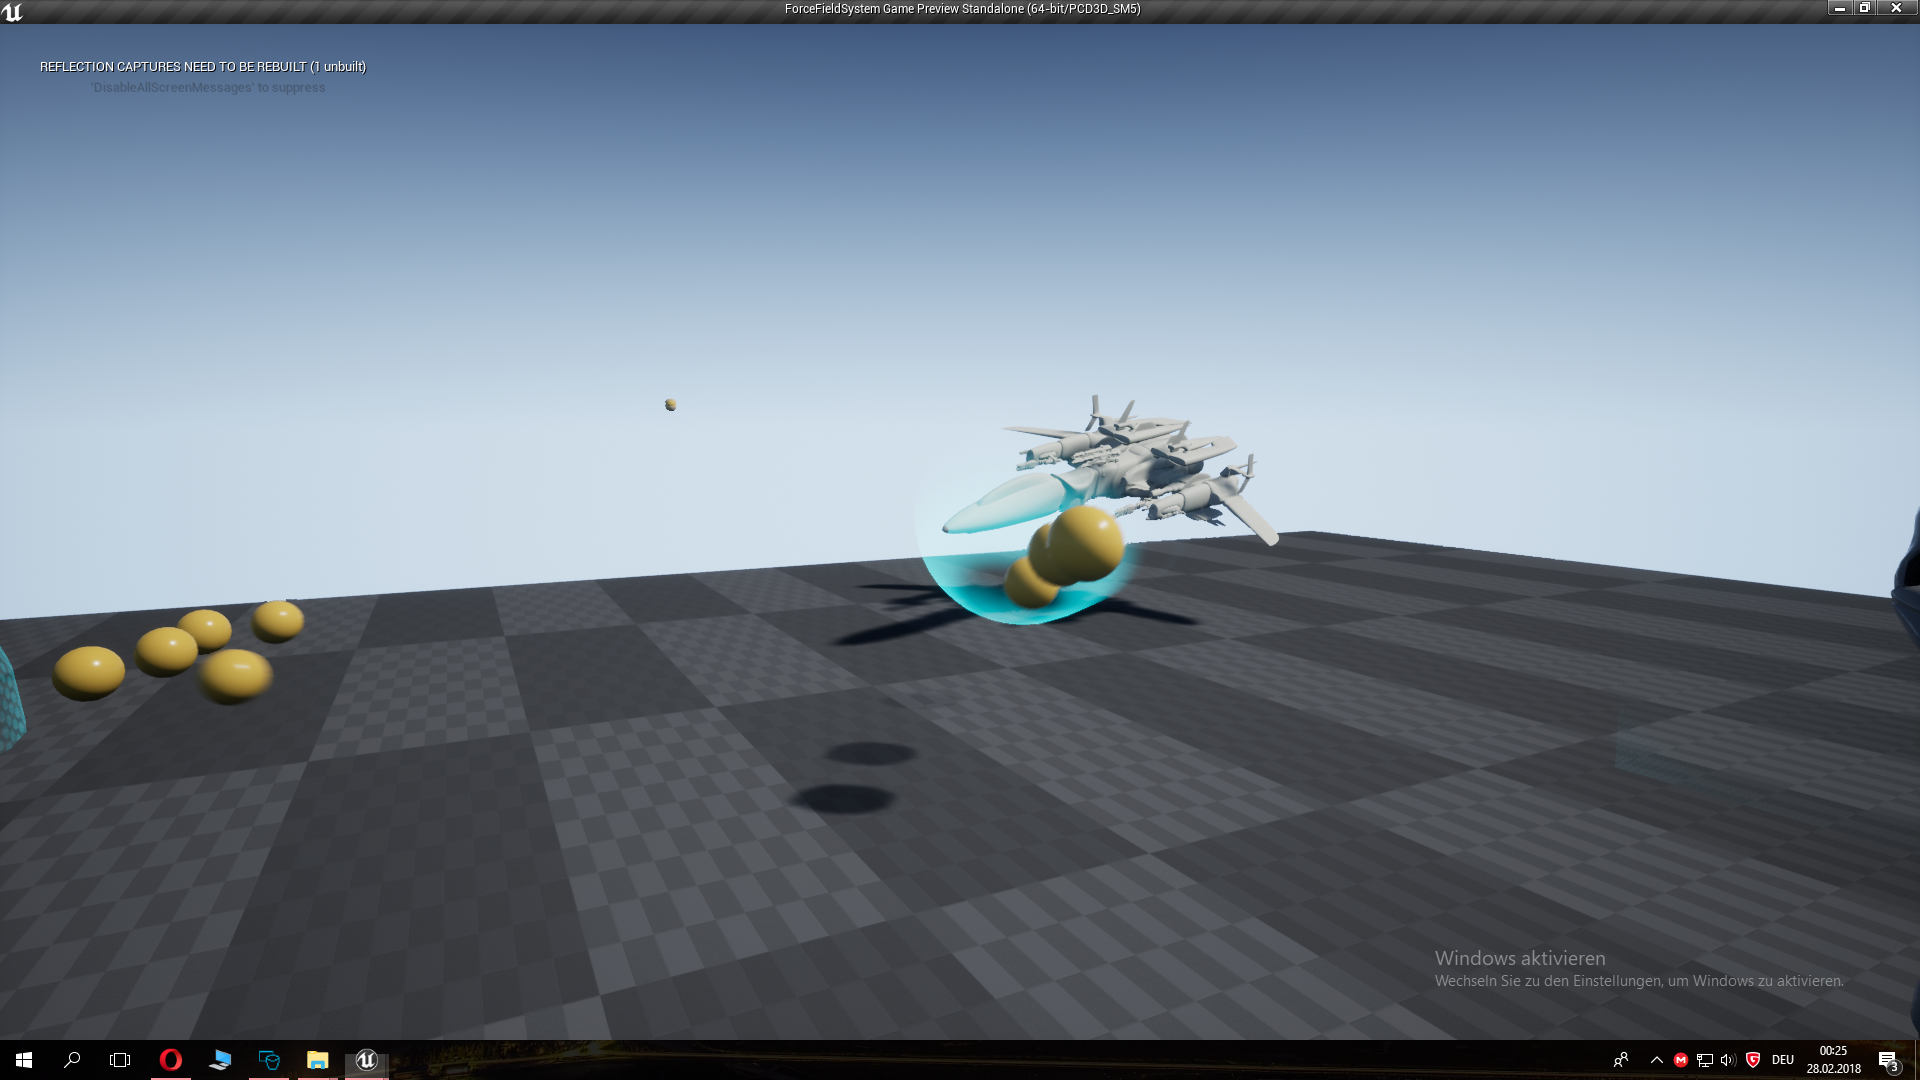Open the Windows Start menu icon
Screen dimensions: 1920x1080
[22, 1059]
